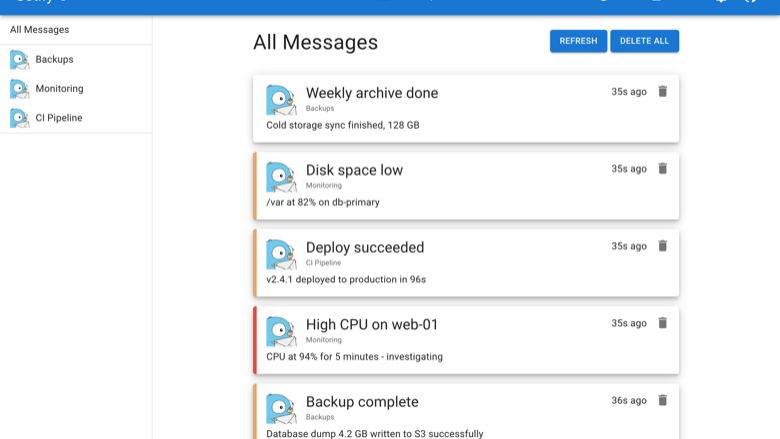
Task: Refresh the message list
Action: tap(578, 41)
